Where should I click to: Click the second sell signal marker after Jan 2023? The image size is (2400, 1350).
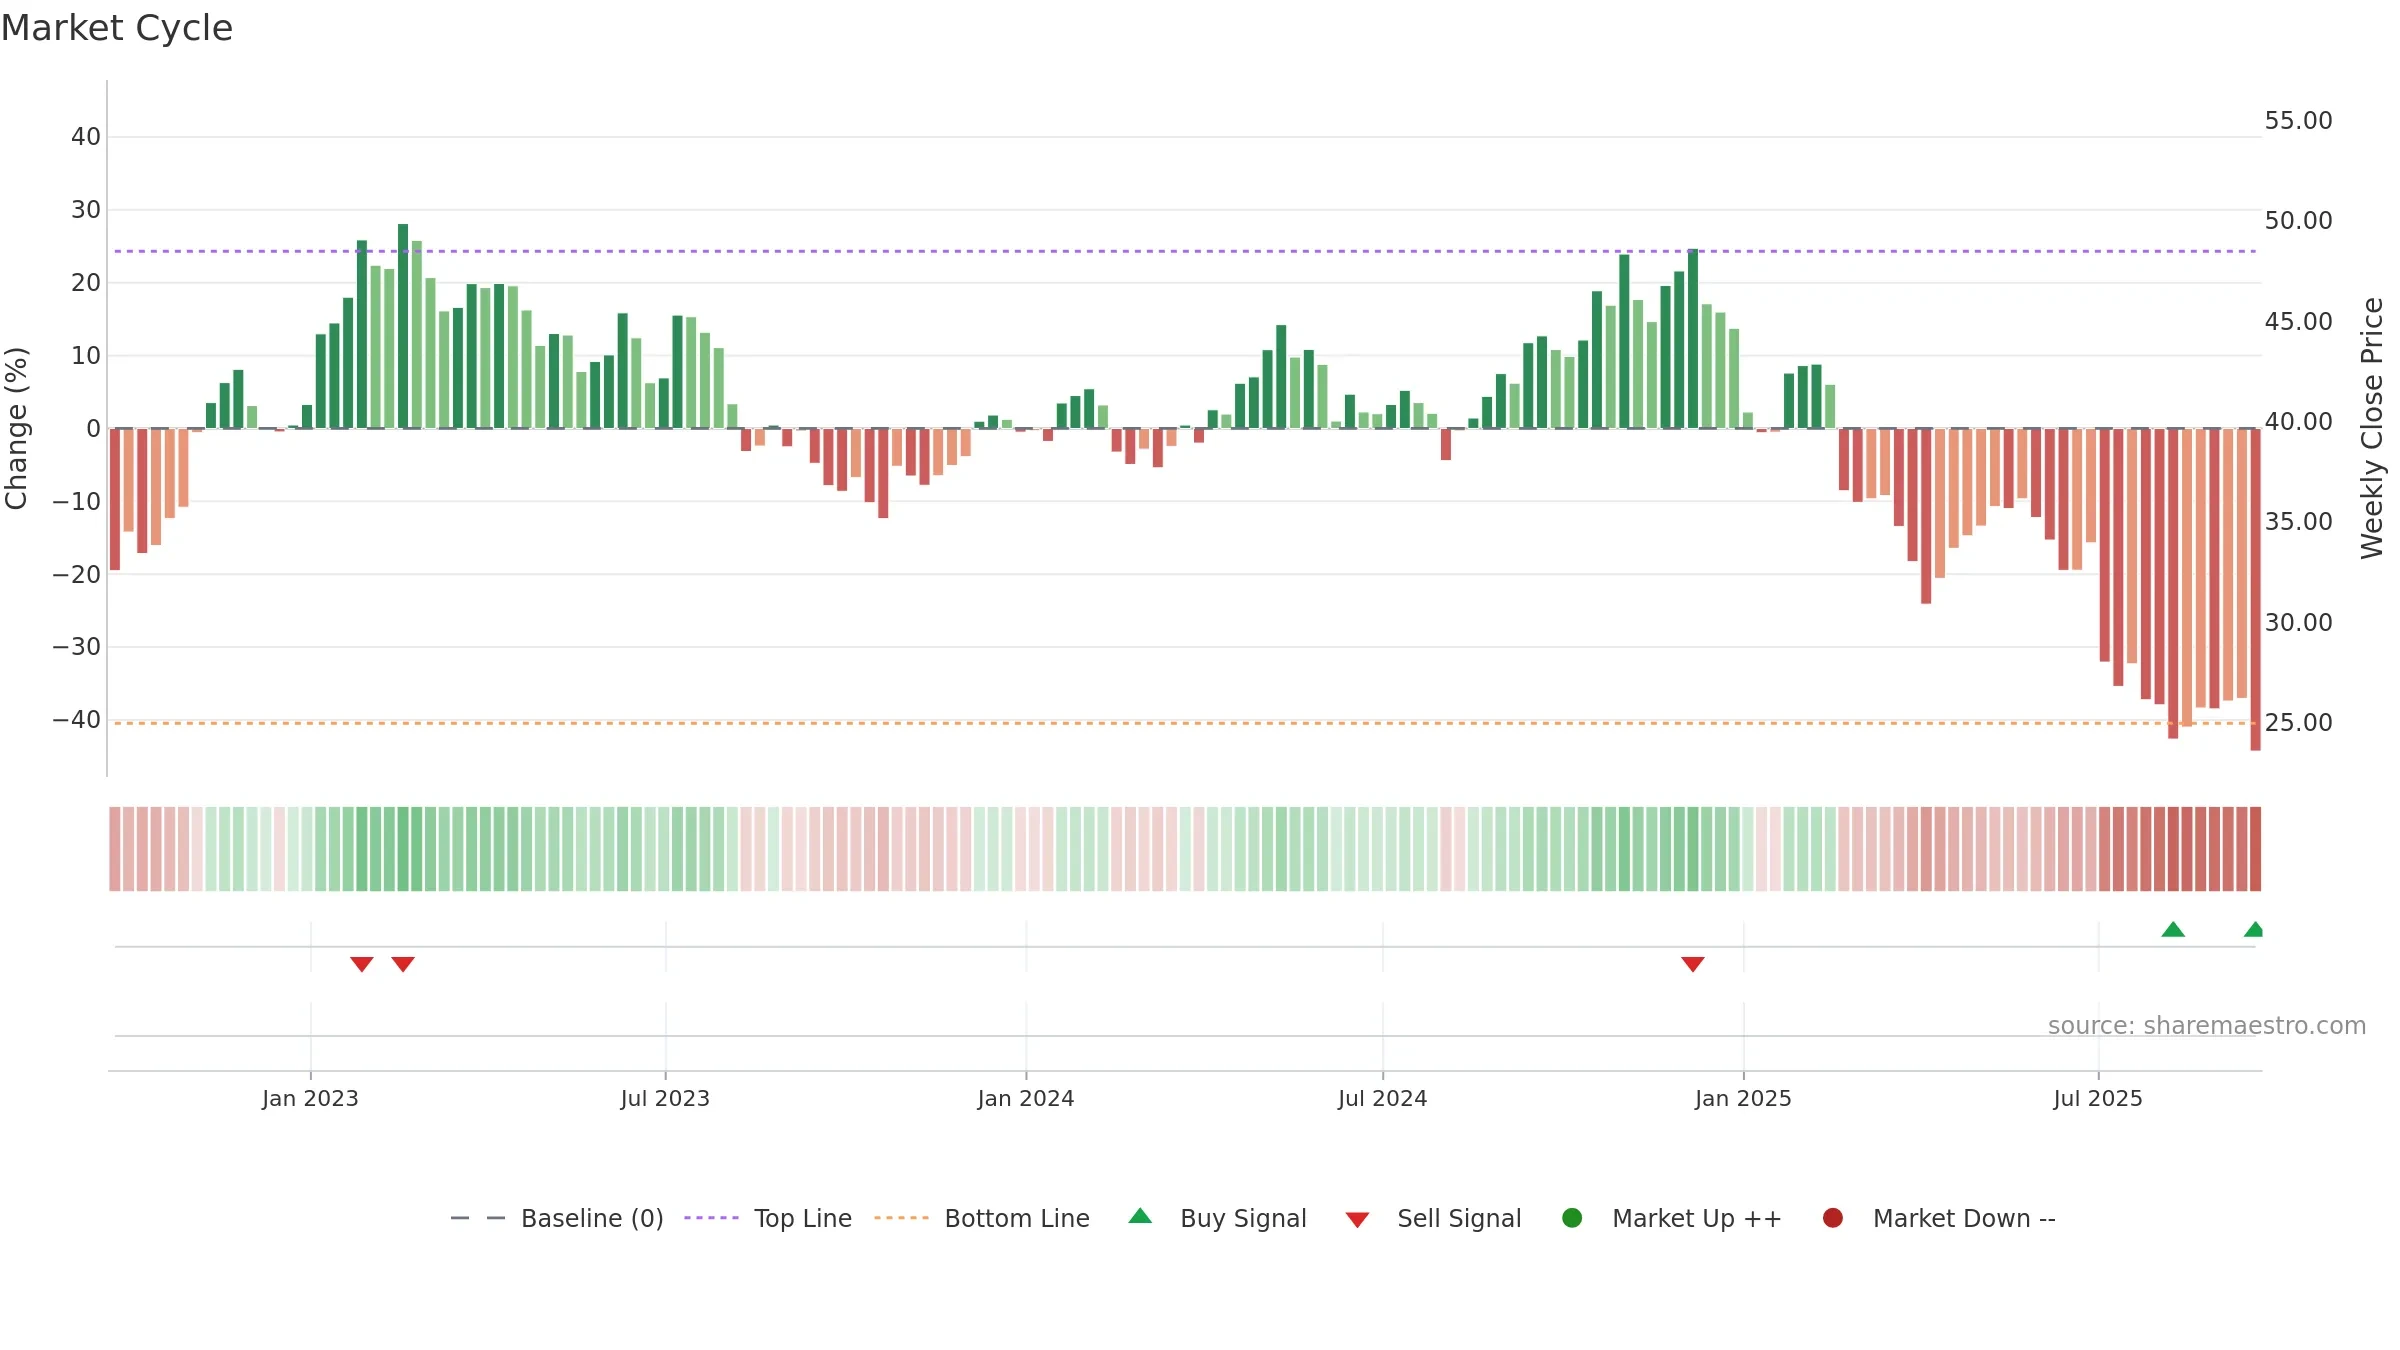[403, 964]
